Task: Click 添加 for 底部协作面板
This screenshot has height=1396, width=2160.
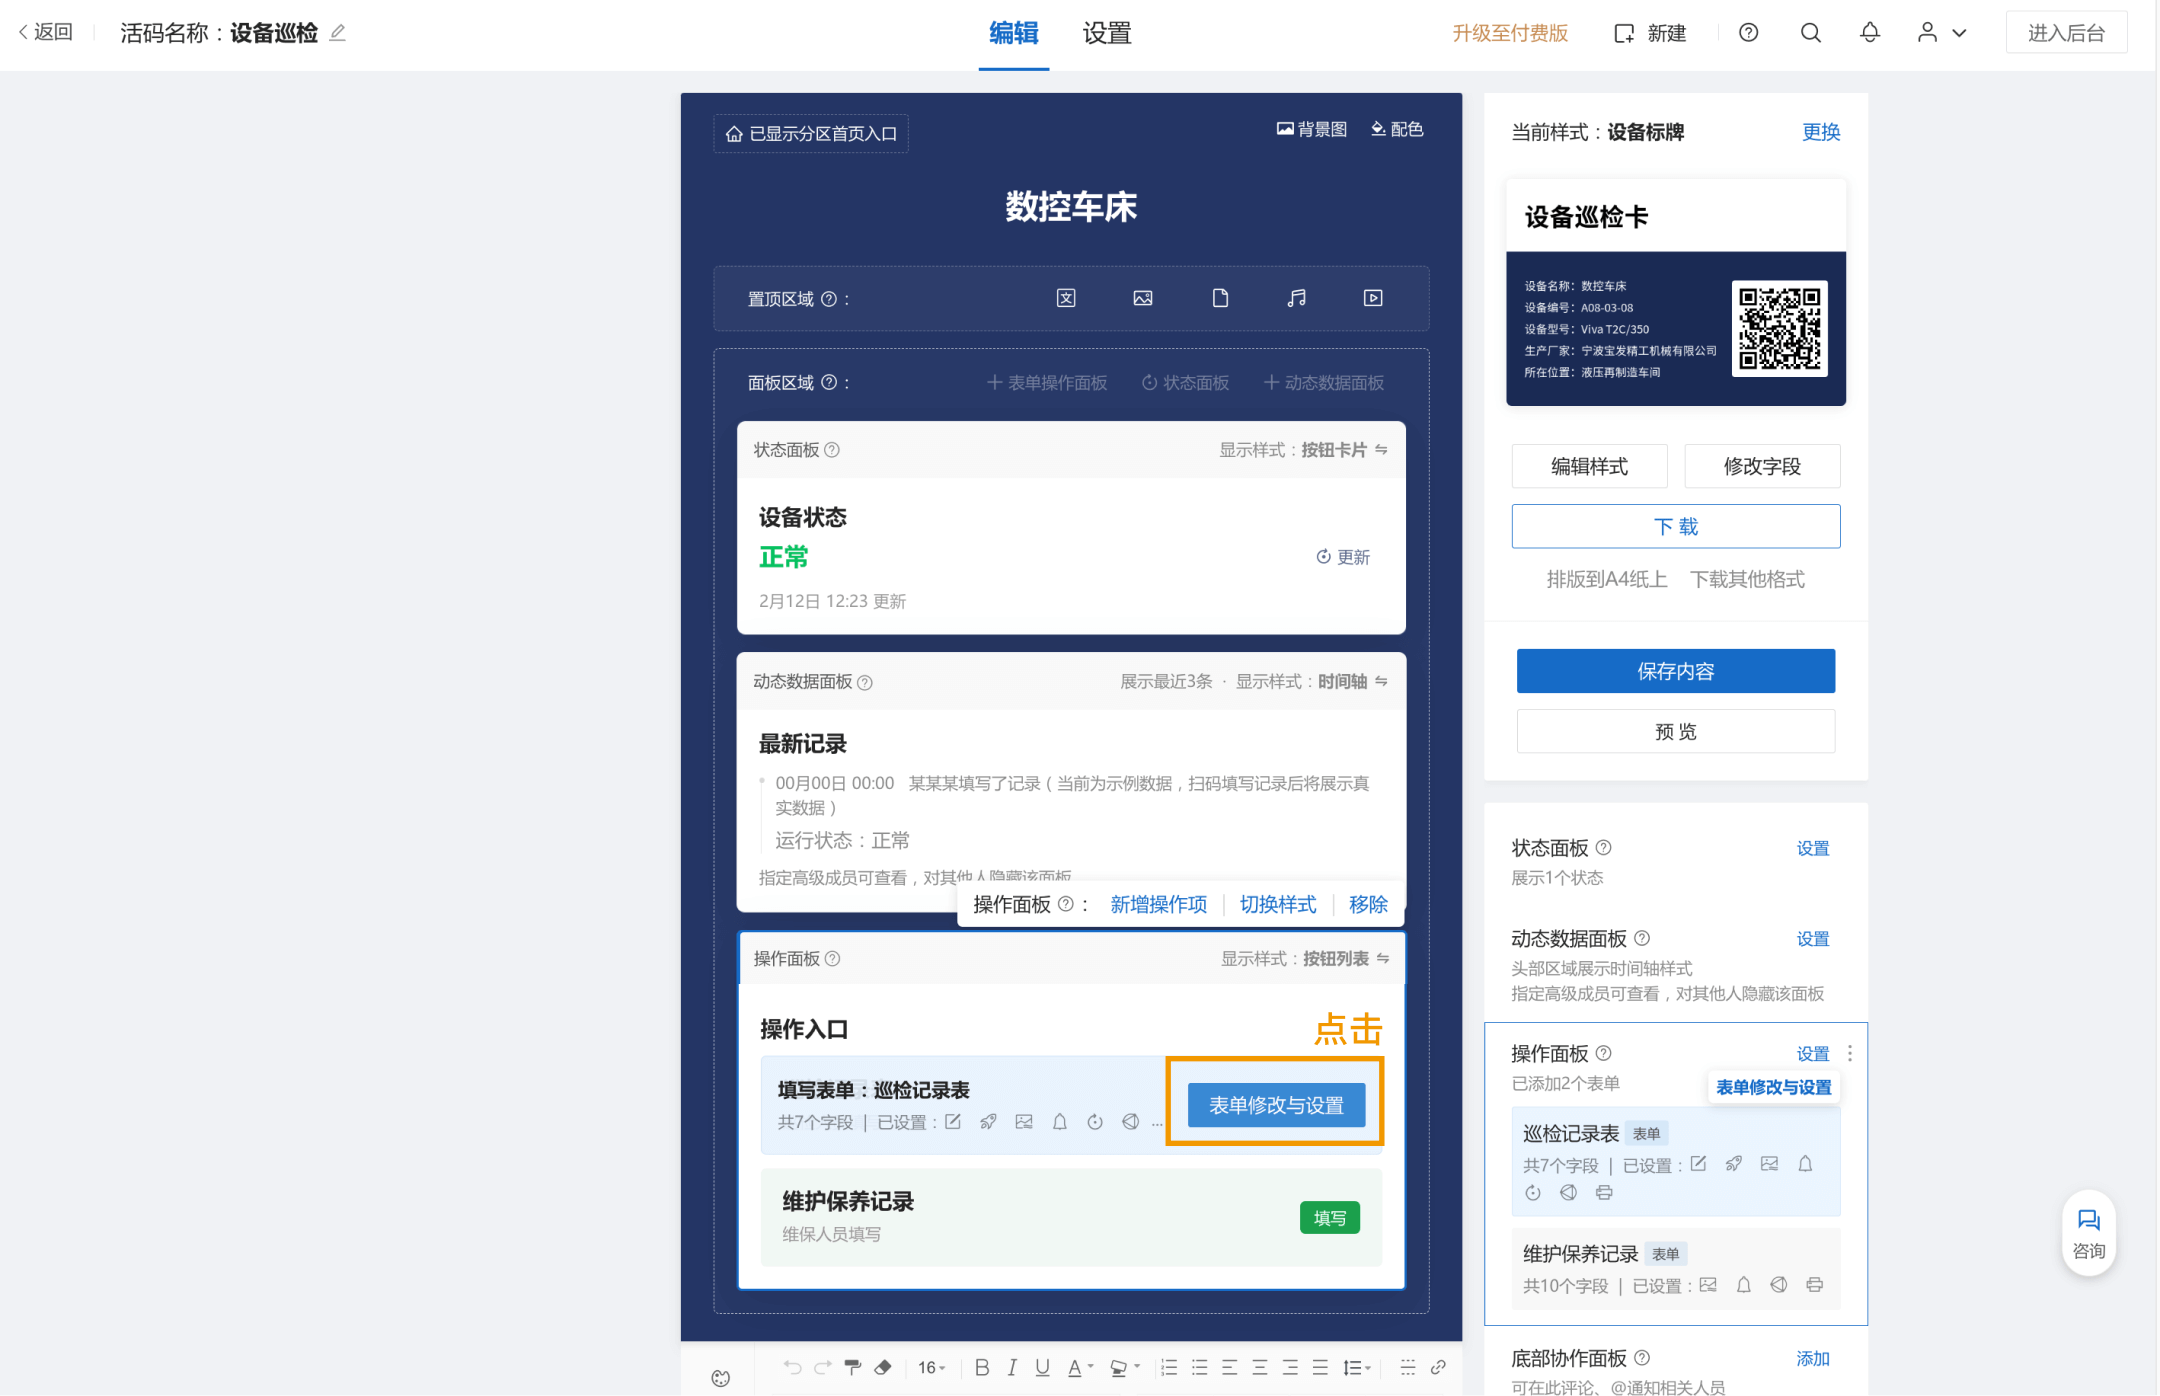Action: 1812,1358
